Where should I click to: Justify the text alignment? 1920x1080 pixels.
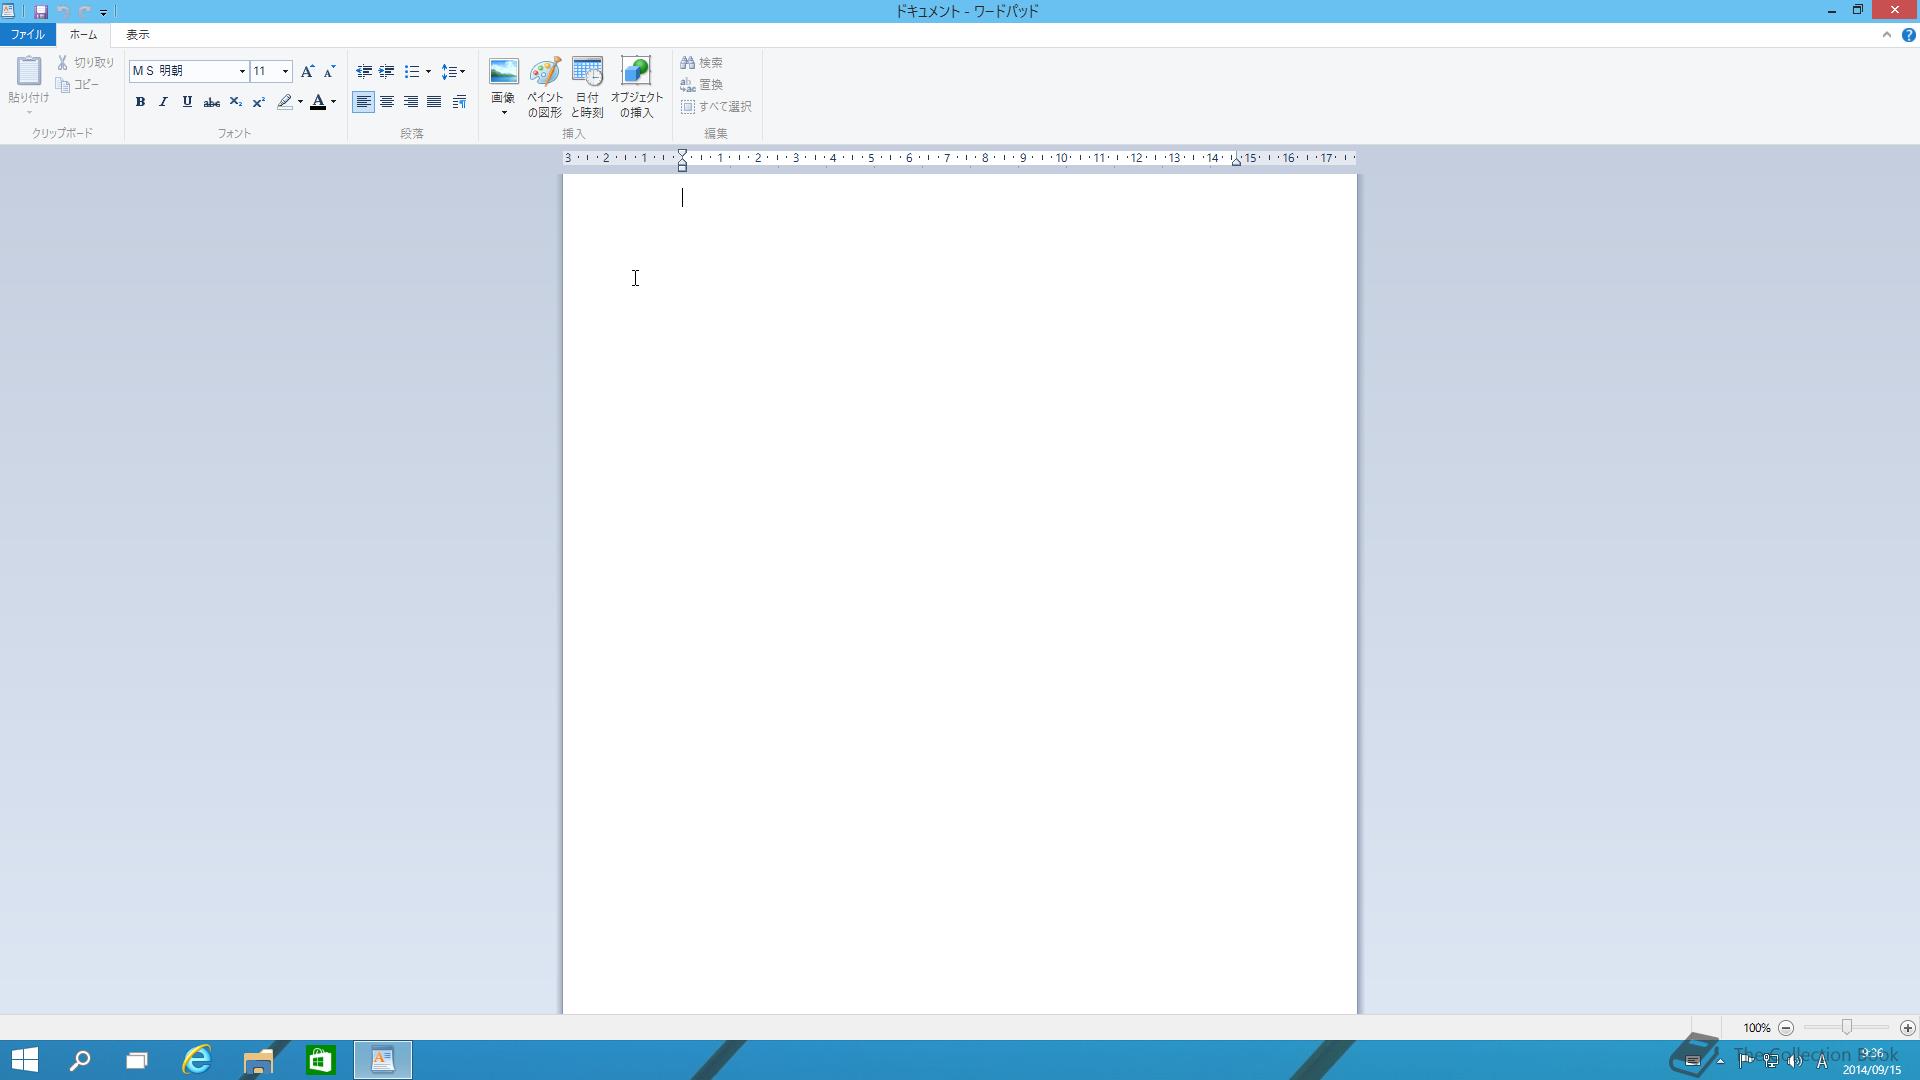tap(434, 102)
